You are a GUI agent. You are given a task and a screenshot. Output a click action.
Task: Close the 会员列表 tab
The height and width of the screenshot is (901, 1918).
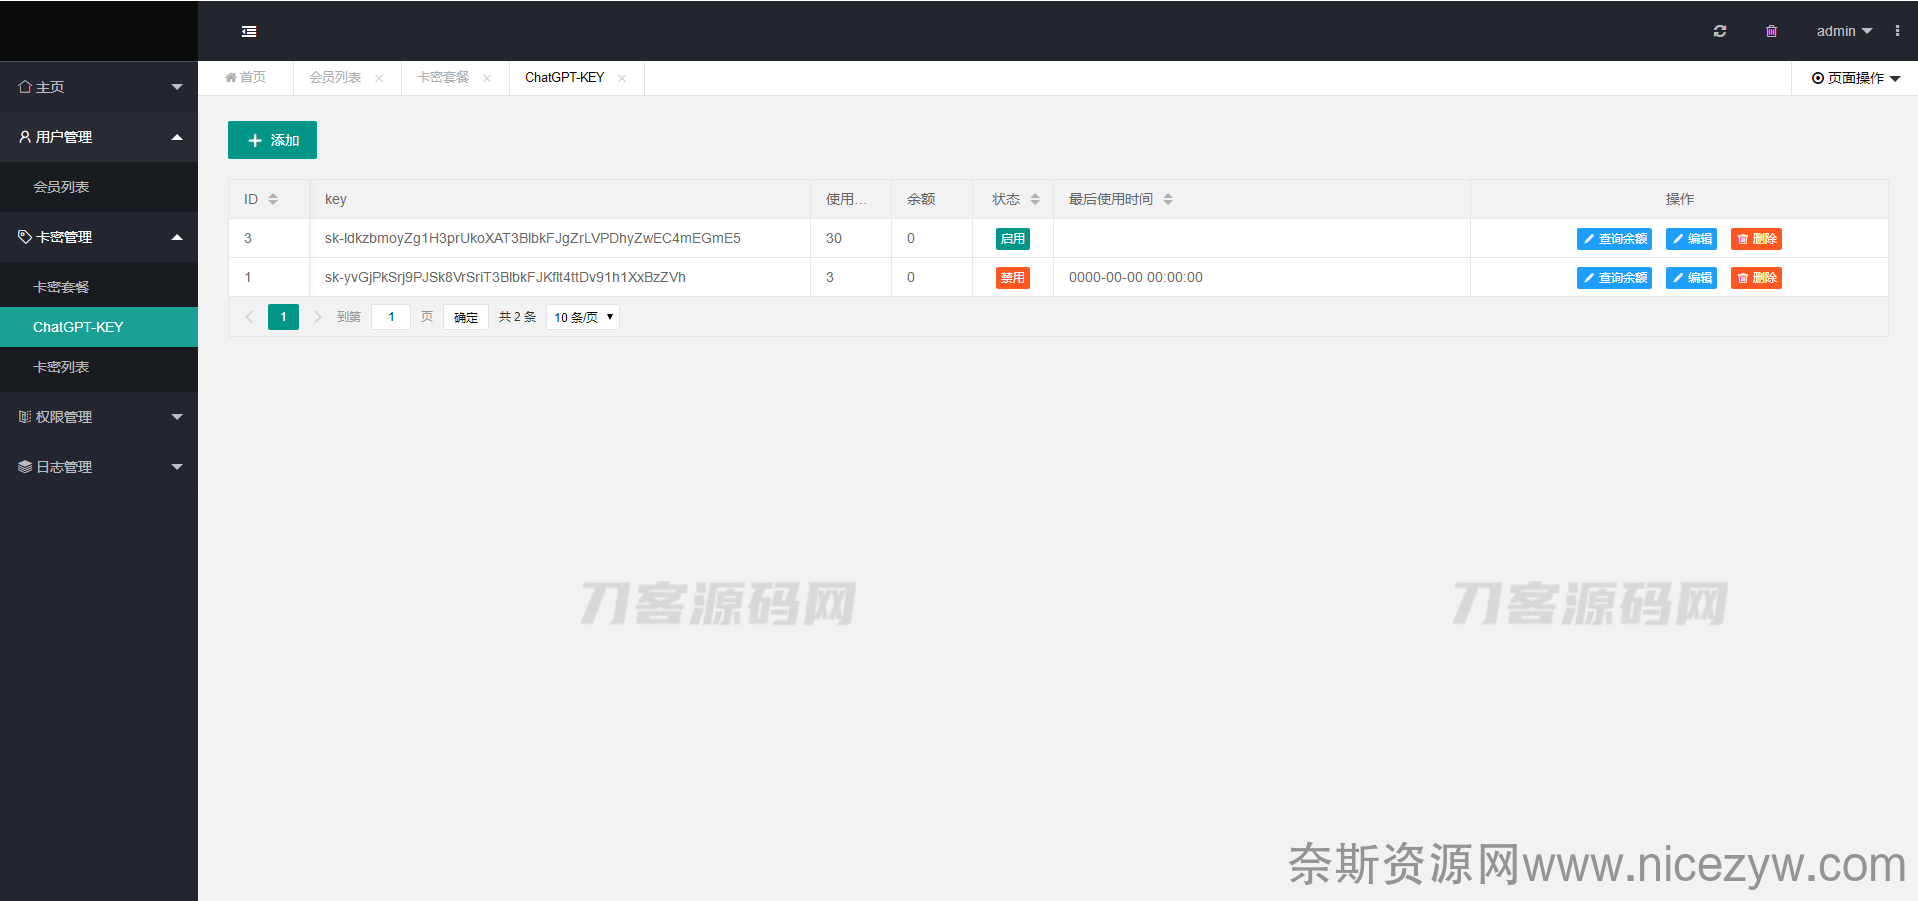click(x=379, y=78)
